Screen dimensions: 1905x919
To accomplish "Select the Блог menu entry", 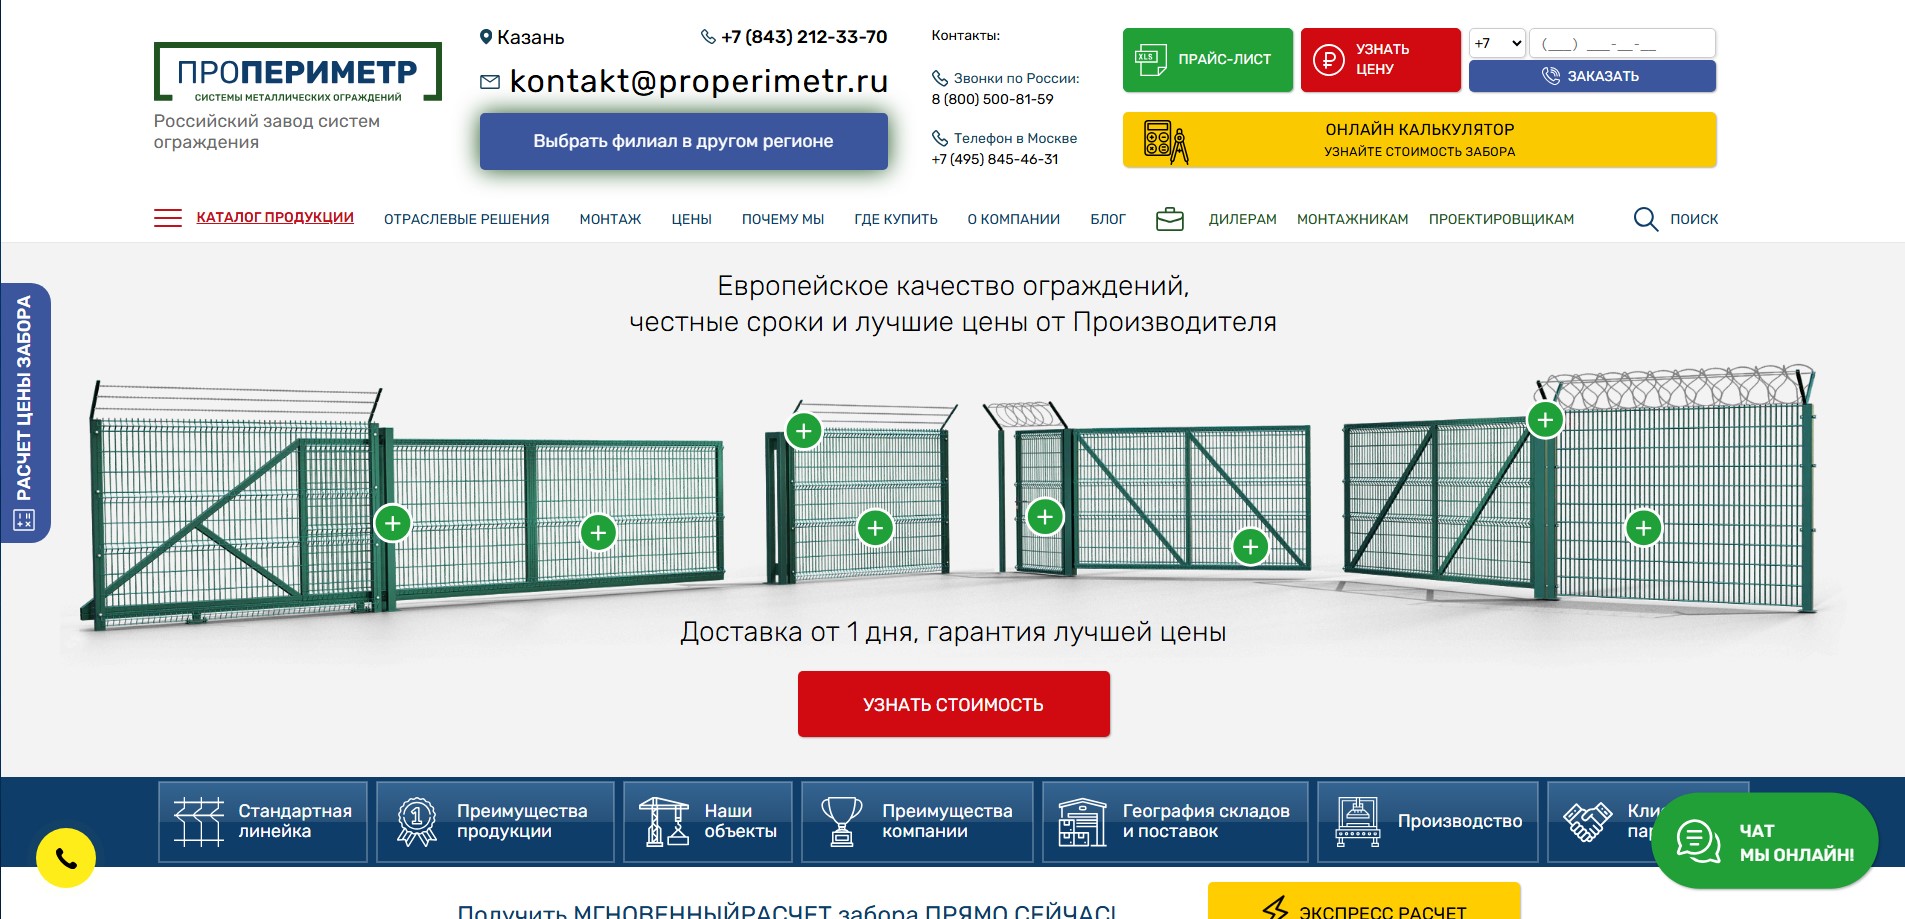I will click(1108, 218).
